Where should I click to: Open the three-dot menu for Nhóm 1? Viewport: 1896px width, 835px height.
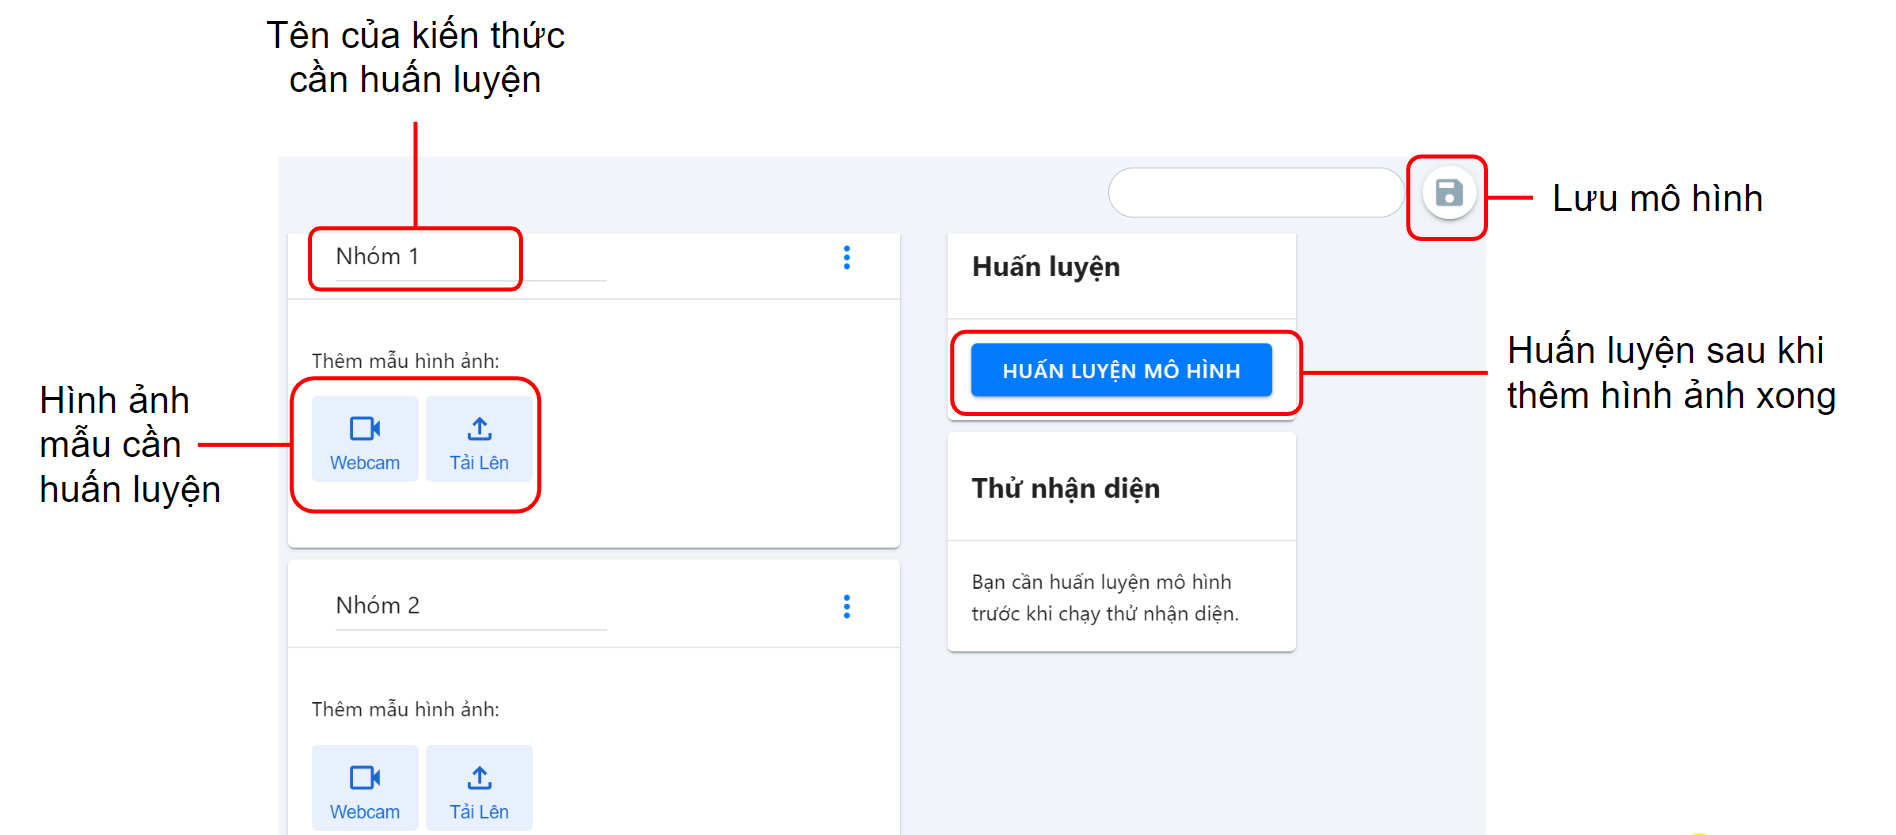[847, 258]
